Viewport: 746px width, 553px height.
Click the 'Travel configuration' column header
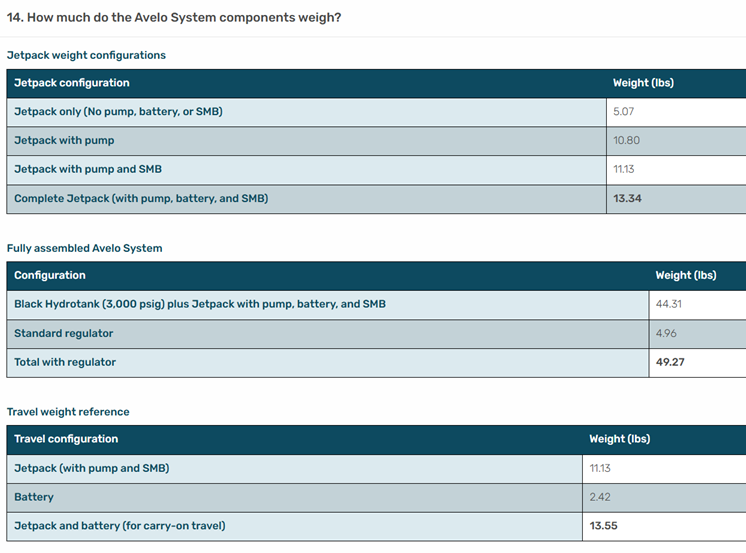point(66,440)
